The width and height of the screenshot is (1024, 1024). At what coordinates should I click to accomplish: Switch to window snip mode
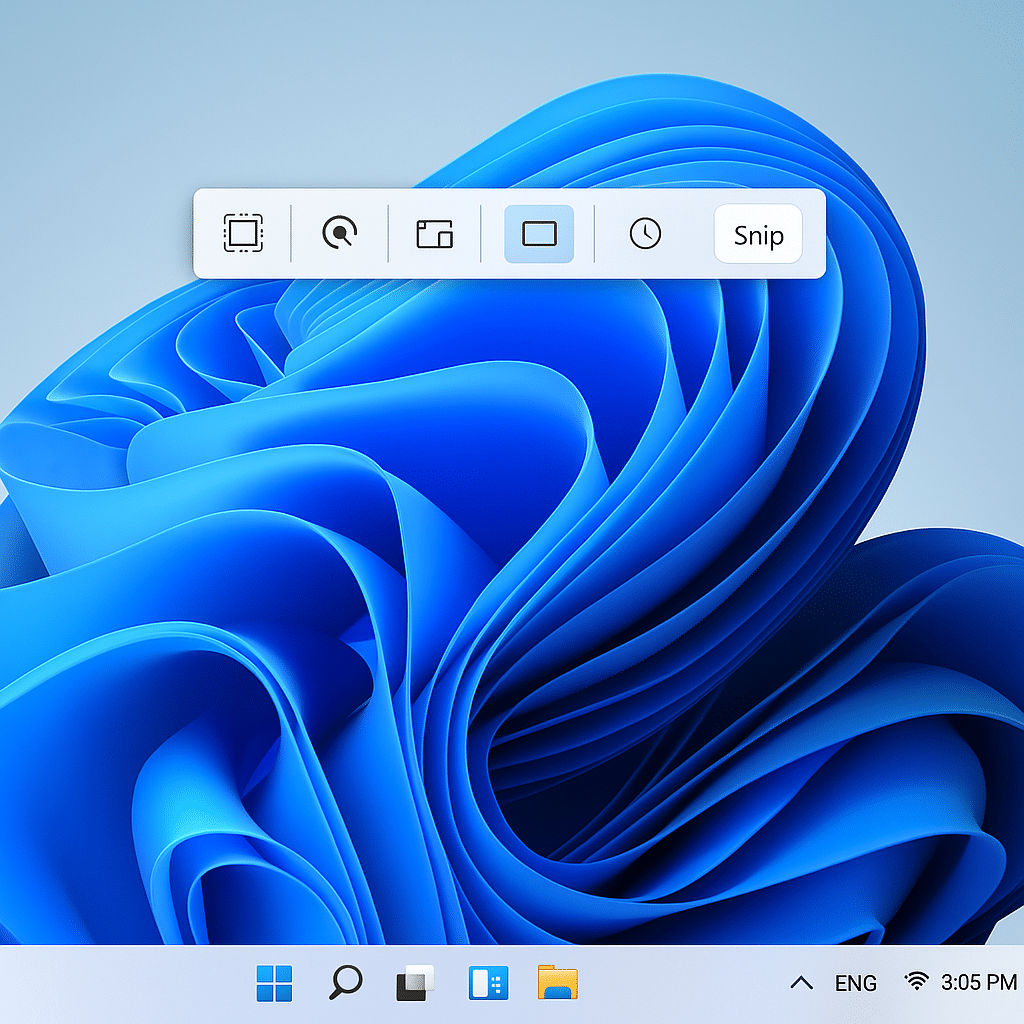tap(435, 234)
